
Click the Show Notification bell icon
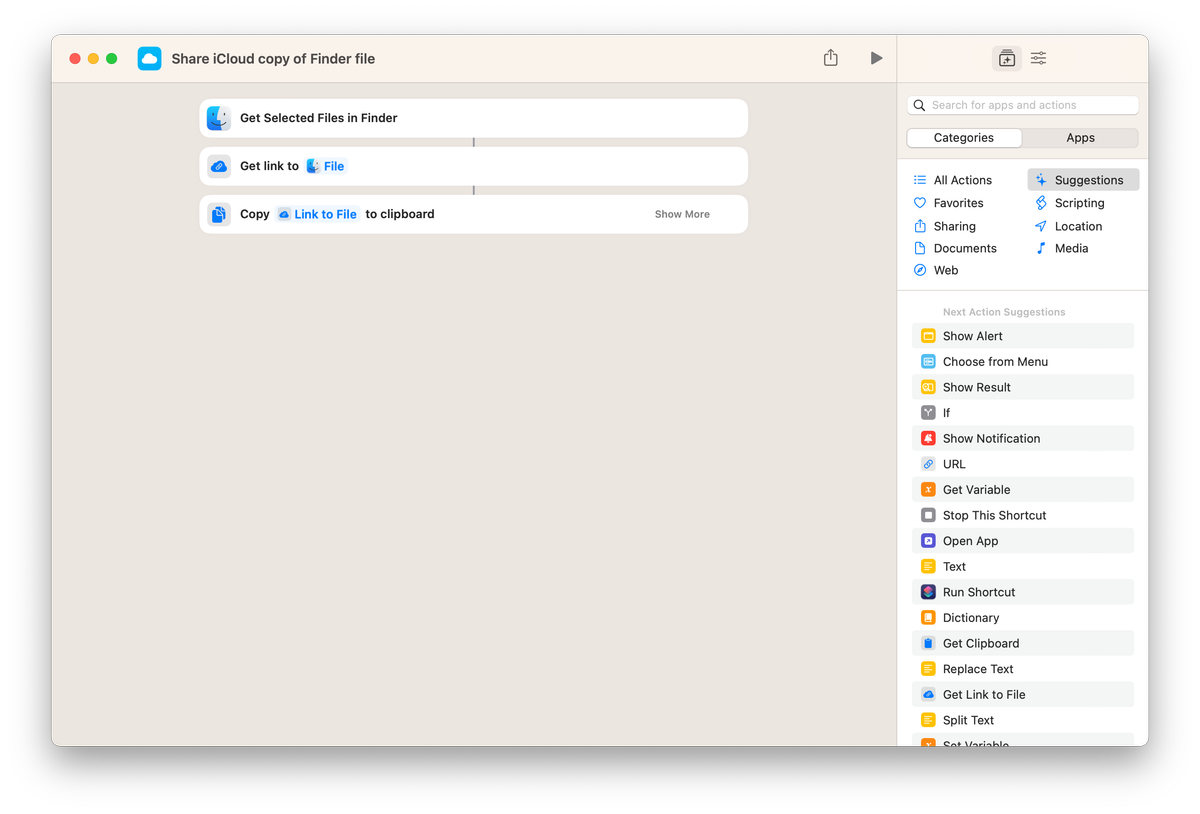928,438
